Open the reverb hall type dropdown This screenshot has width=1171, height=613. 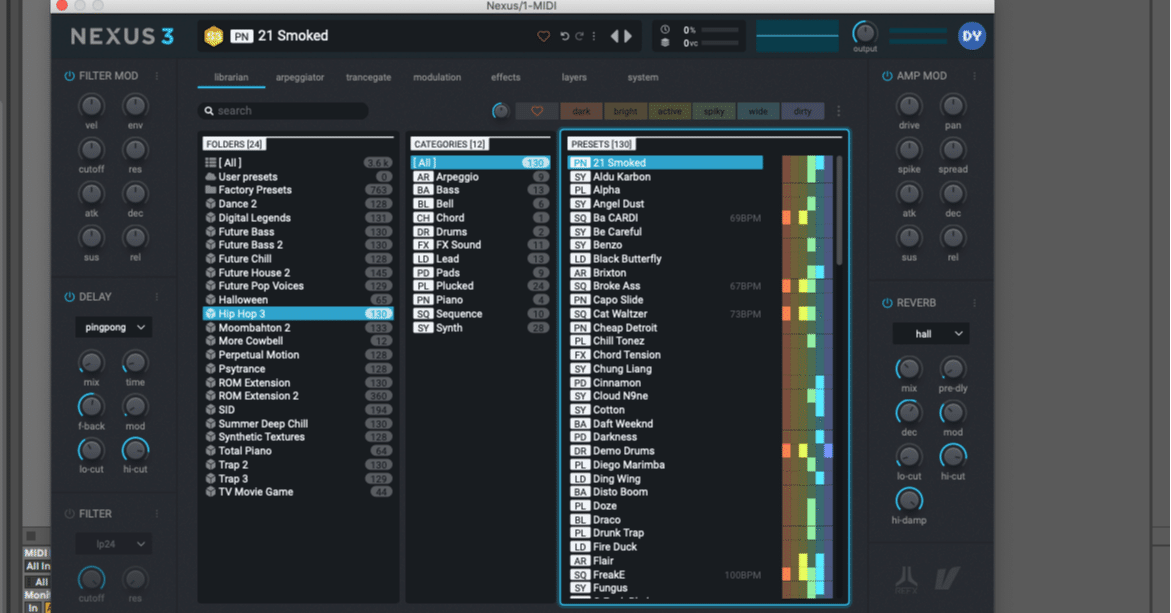(x=931, y=334)
